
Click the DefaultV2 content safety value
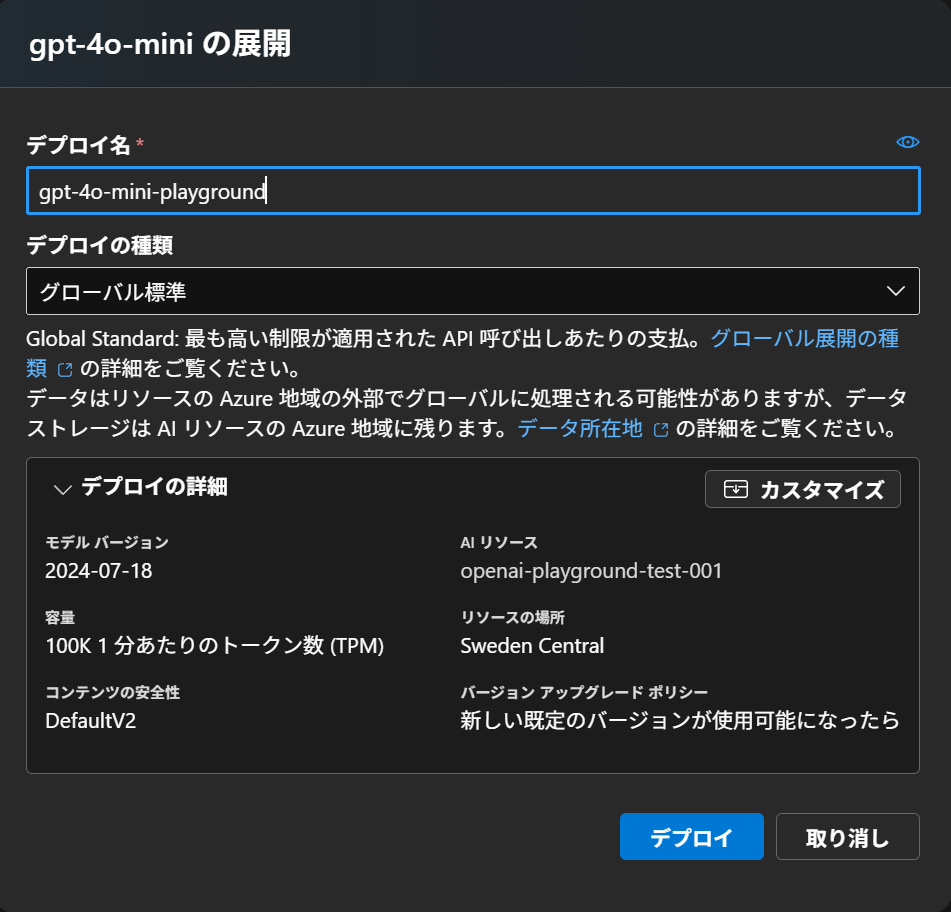tap(91, 720)
